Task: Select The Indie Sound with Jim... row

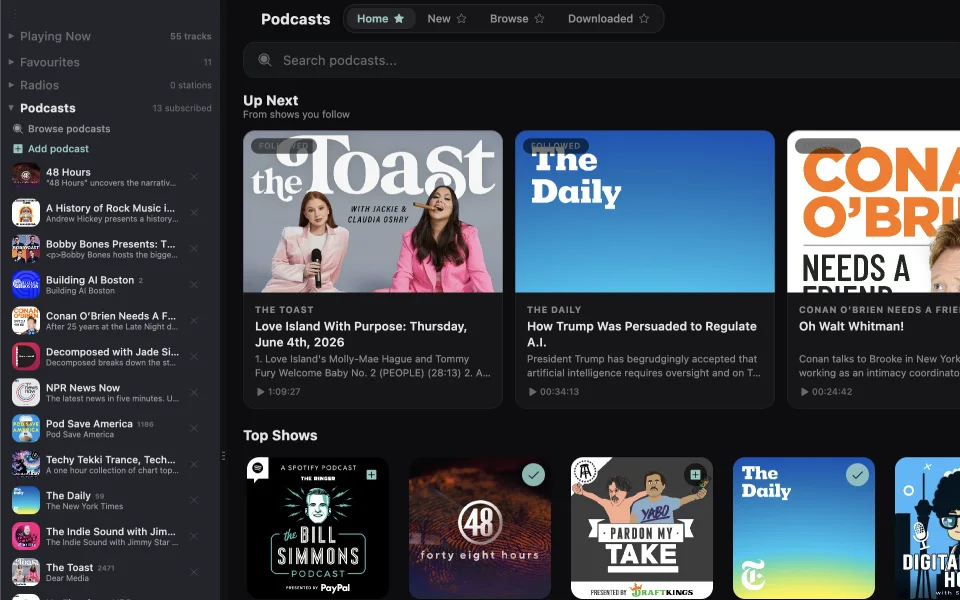Action: [x=110, y=536]
